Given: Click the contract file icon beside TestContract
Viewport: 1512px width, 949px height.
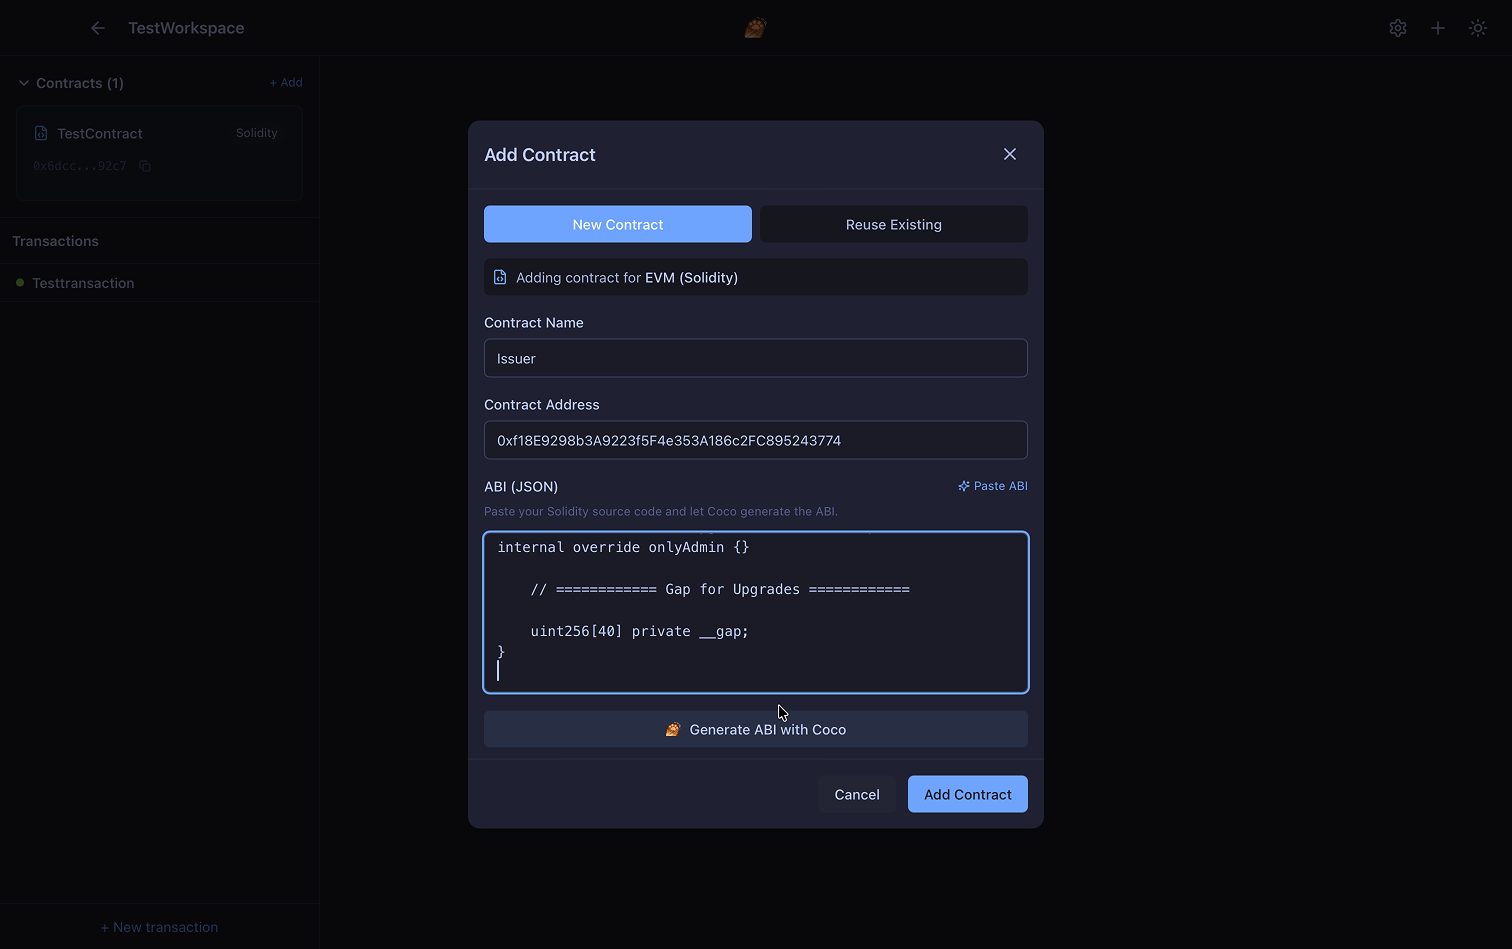Looking at the screenshot, I should coord(40,132).
